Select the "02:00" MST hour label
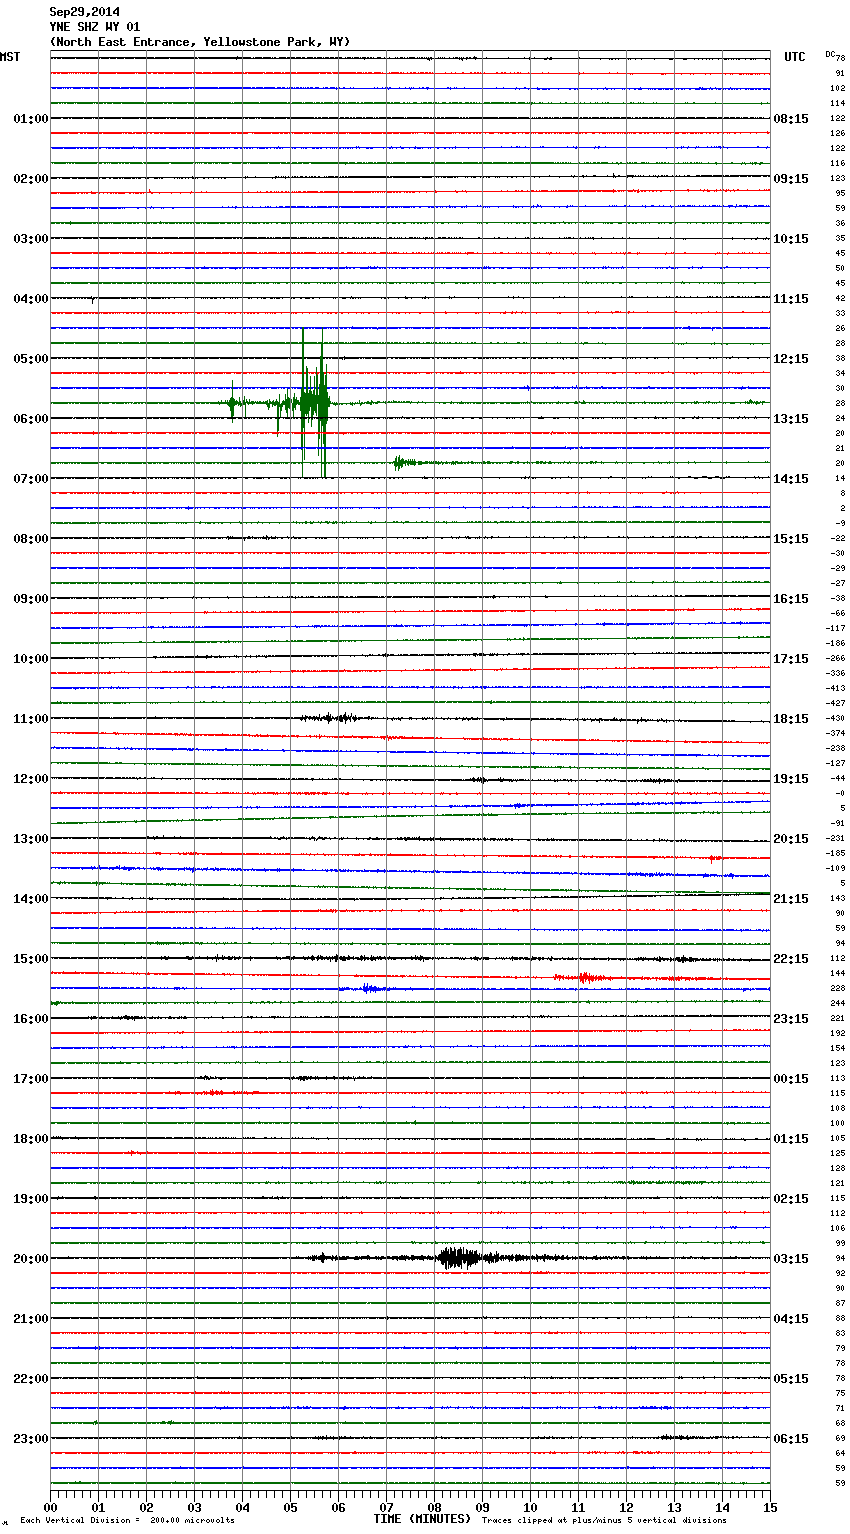The width and height of the screenshot is (850, 1534). 31,179
